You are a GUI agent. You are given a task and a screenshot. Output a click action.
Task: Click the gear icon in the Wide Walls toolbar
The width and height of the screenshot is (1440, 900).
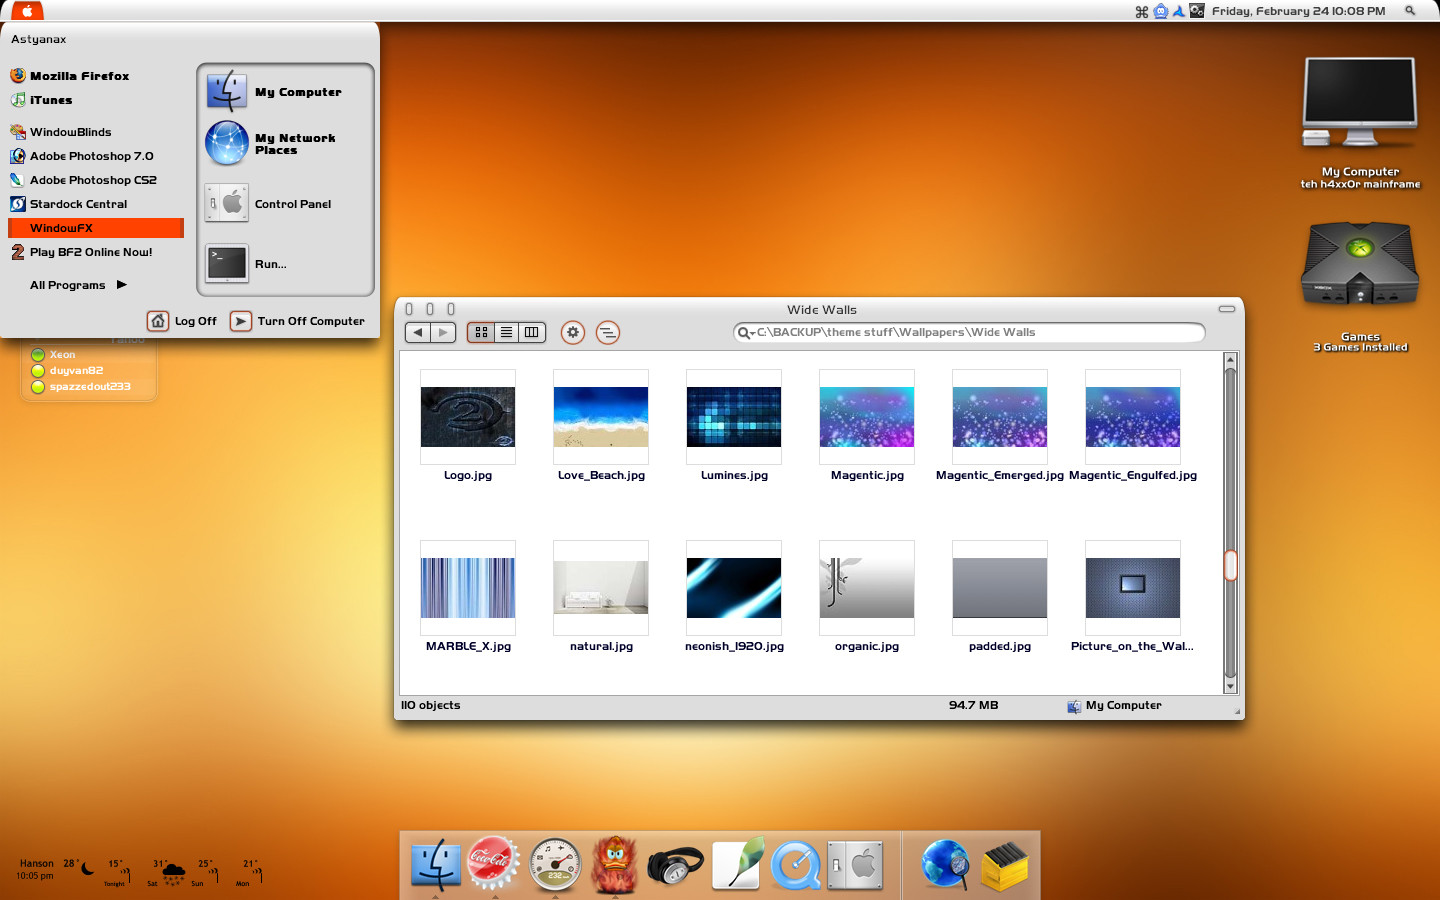coord(573,333)
